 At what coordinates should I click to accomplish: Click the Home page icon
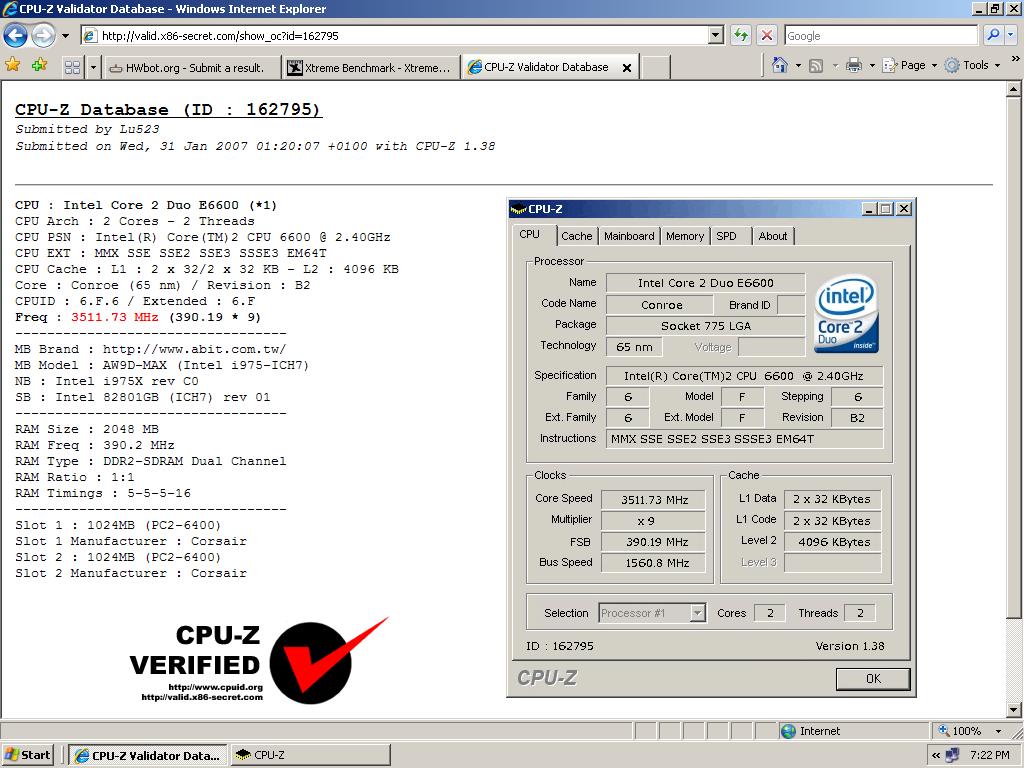779,65
